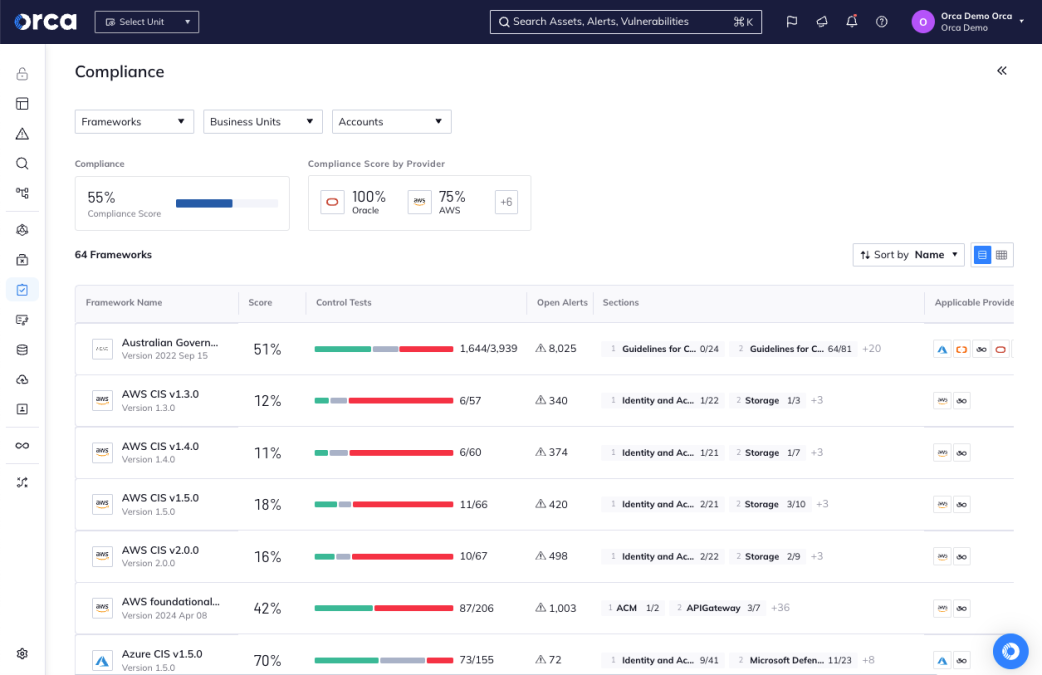Click the 55% compliance score progress bar
Viewport: 1042px width, 675px height.
point(227,203)
